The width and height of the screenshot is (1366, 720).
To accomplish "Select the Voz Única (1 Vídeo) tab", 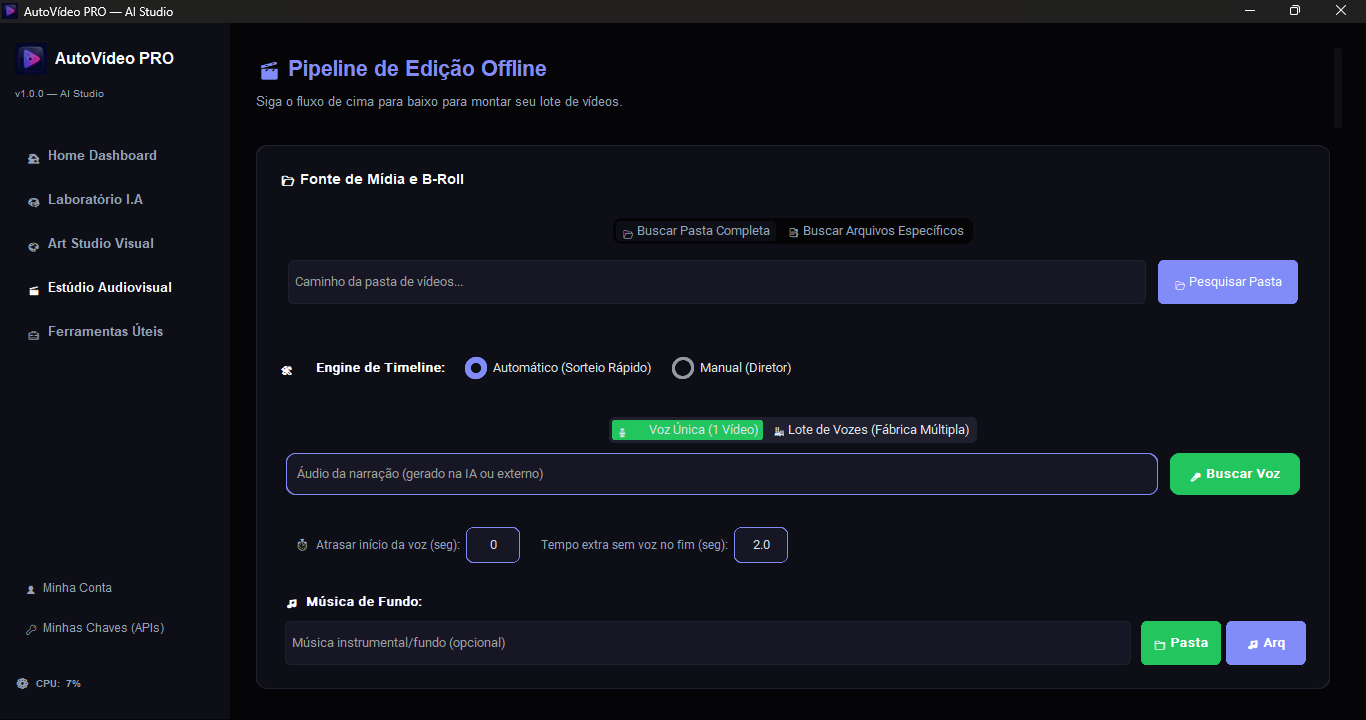I will 687,430.
